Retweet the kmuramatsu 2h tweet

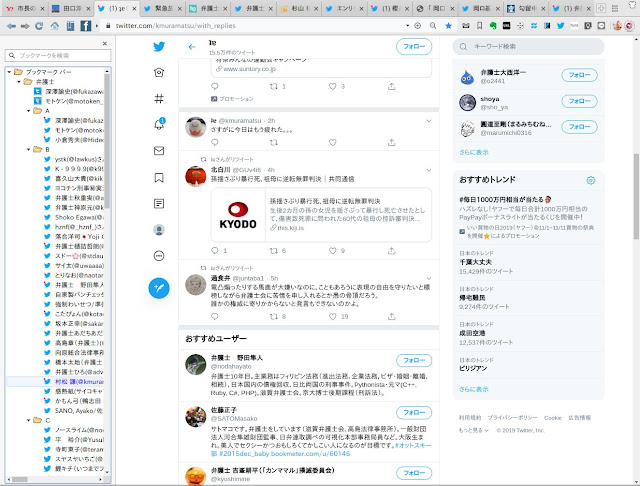274,142
